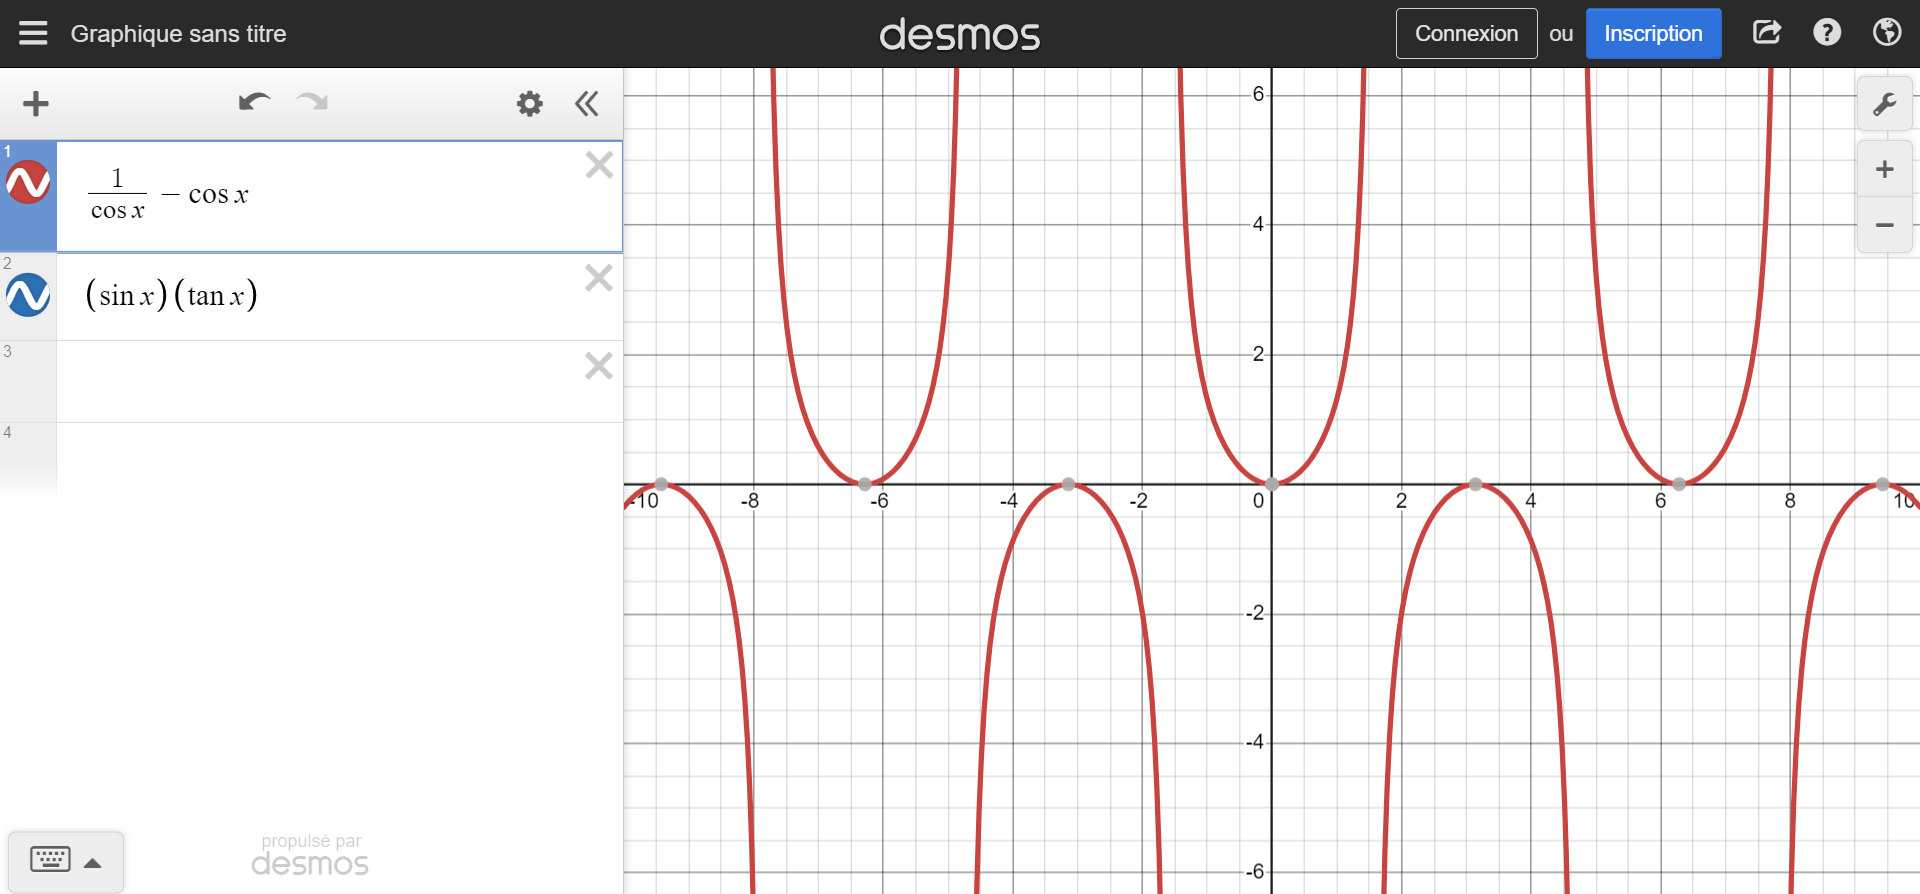This screenshot has height=894, width=1920.
Task: Click the Inscription button
Action: click(x=1653, y=34)
